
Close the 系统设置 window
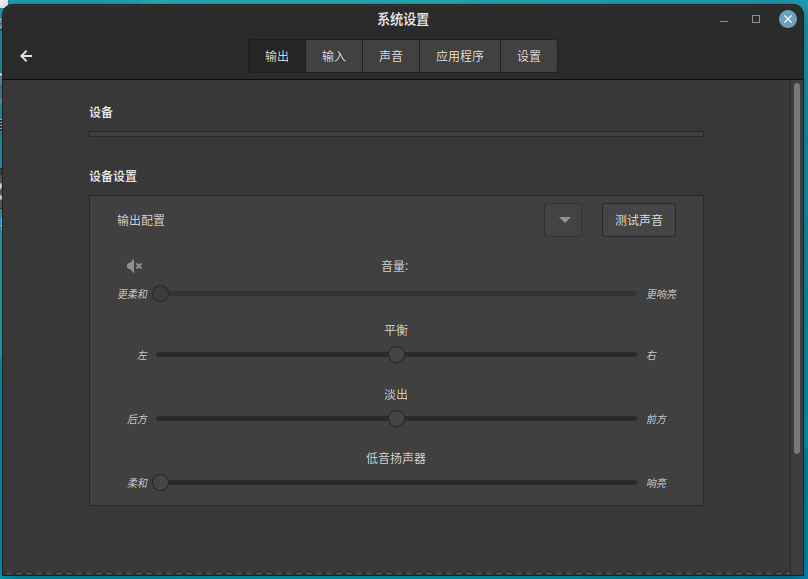point(787,20)
